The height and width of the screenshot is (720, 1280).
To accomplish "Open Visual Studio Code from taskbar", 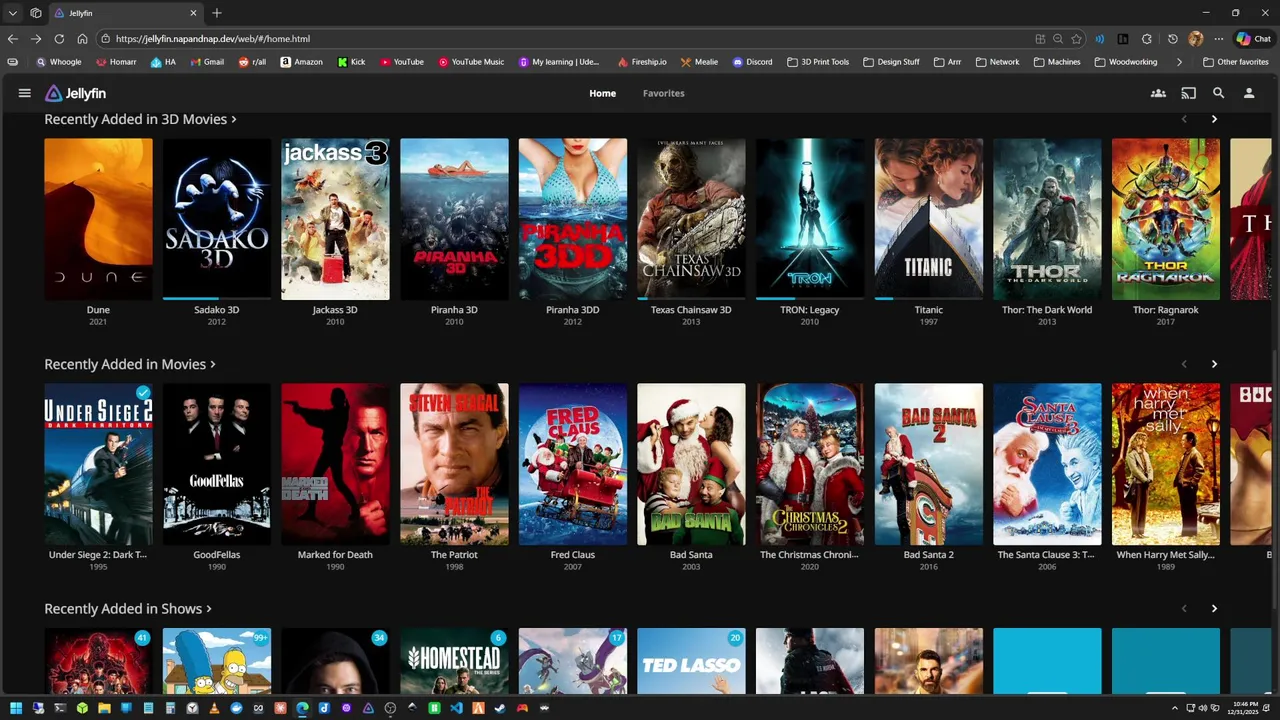I will coord(456,708).
